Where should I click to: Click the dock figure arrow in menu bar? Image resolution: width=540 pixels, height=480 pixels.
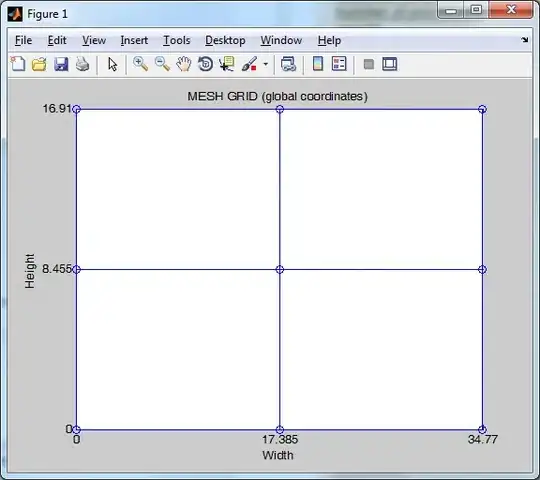525,40
